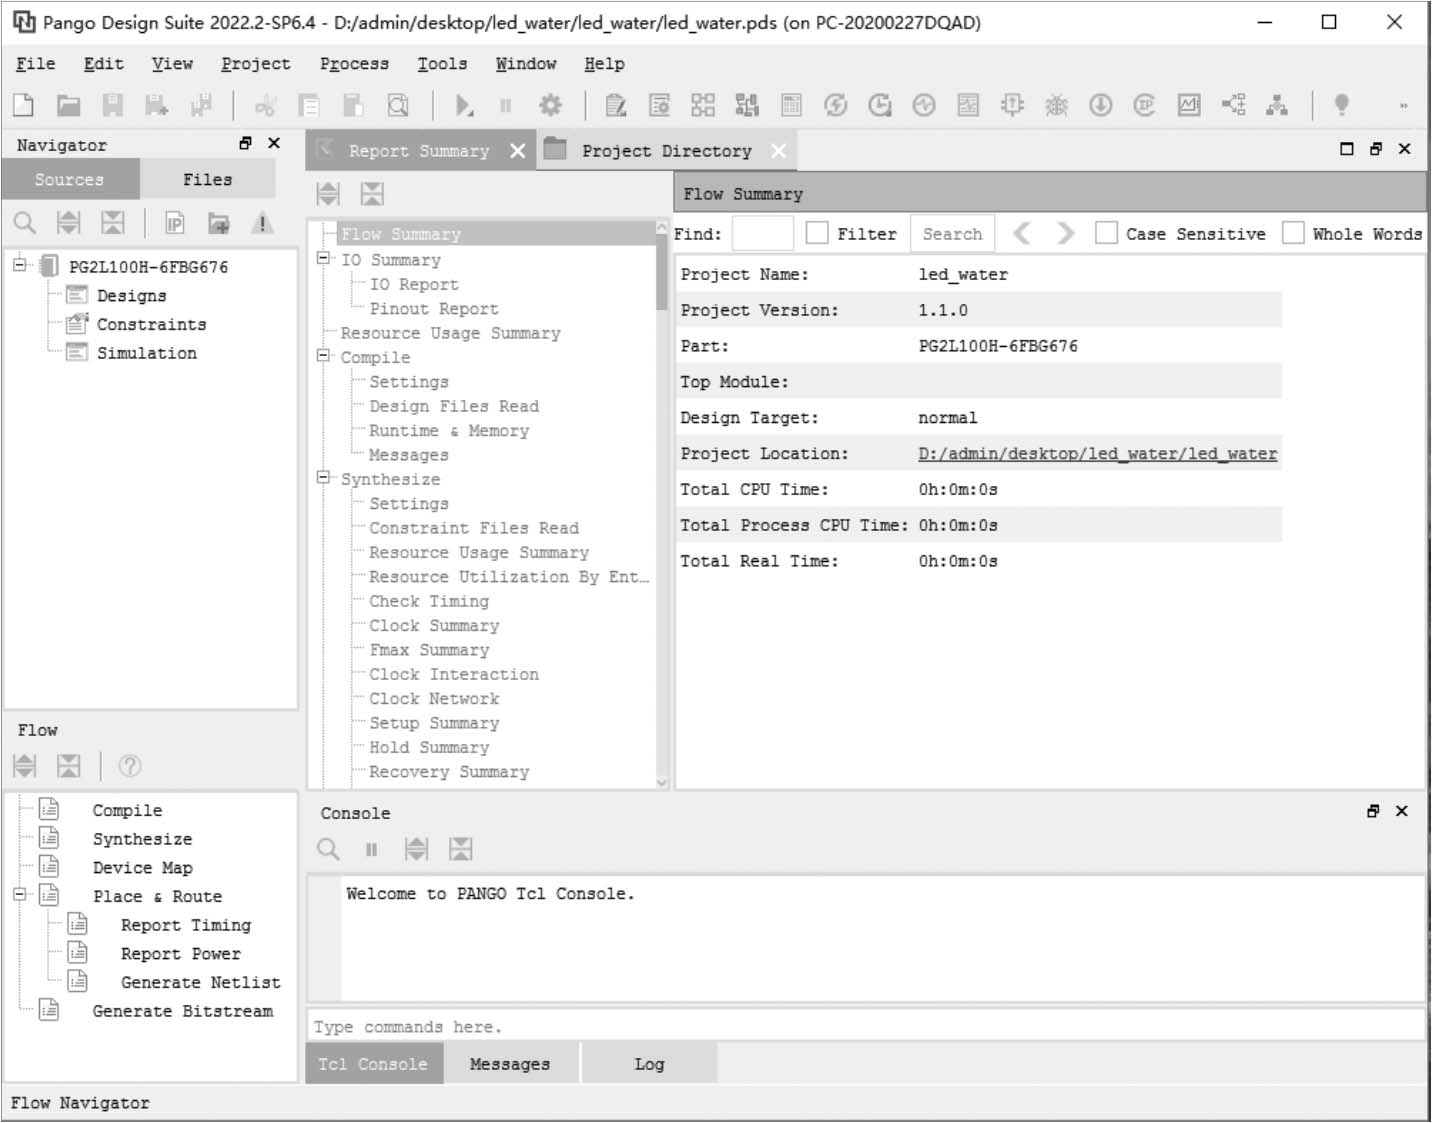The width and height of the screenshot is (1432, 1123).
Task: Click the Search button in Find bar
Action: 952,234
